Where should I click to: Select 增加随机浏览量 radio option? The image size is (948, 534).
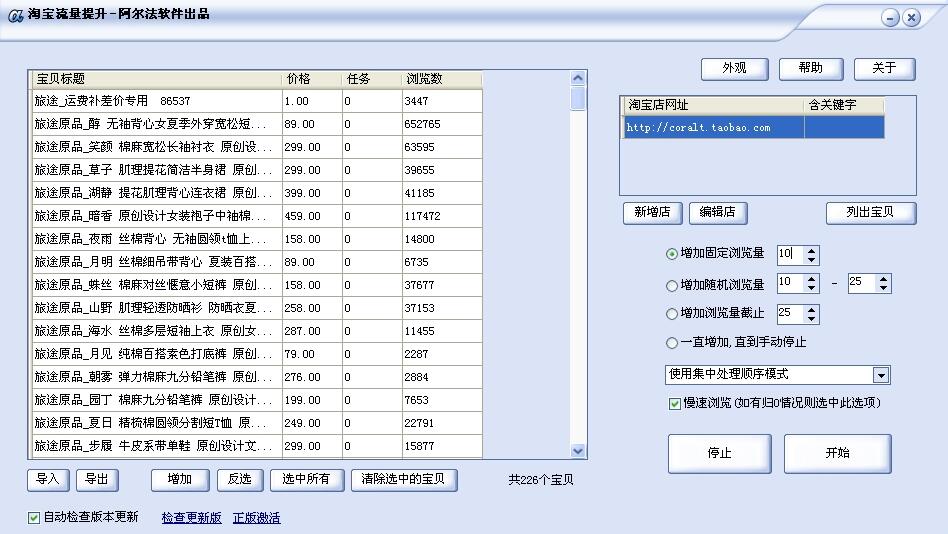671,285
